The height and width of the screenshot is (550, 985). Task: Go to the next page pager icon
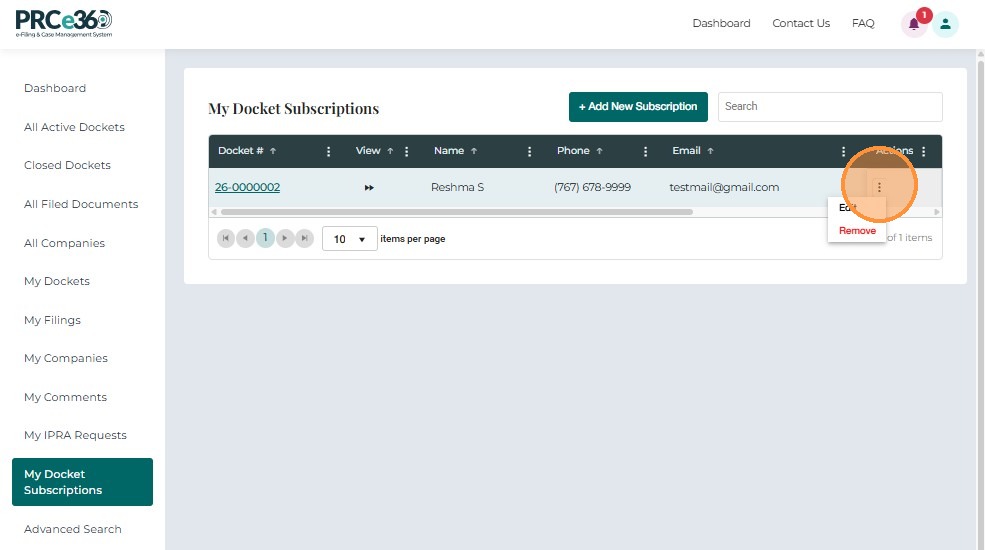285,238
